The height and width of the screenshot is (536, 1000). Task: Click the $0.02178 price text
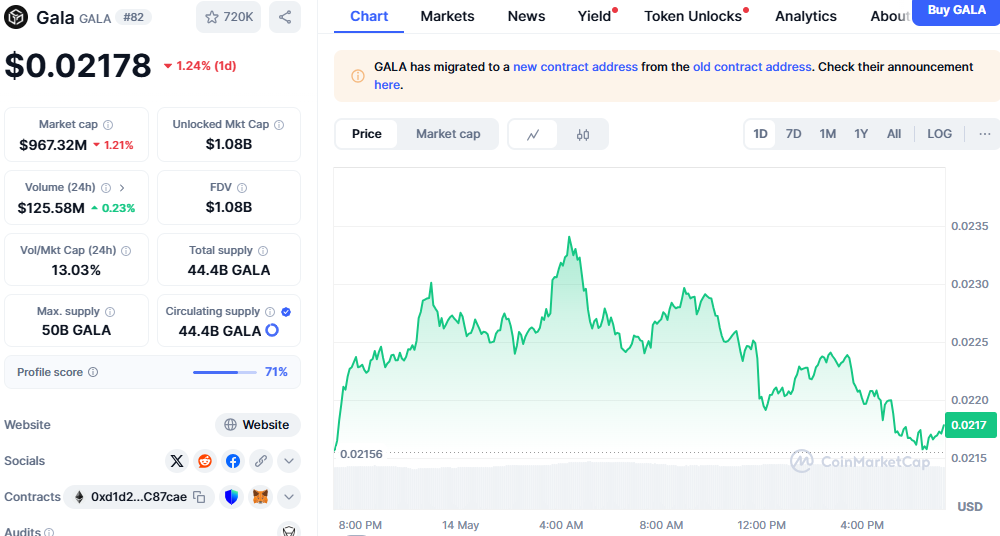click(78, 66)
